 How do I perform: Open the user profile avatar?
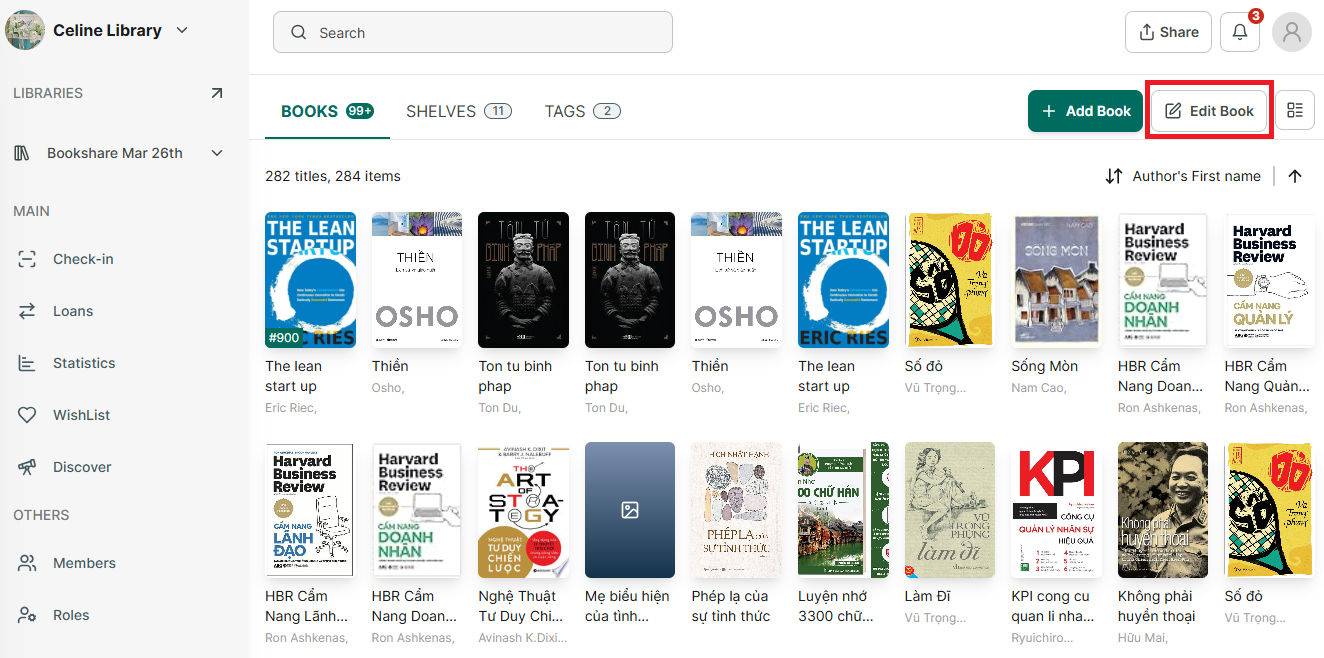pyautogui.click(x=1292, y=32)
